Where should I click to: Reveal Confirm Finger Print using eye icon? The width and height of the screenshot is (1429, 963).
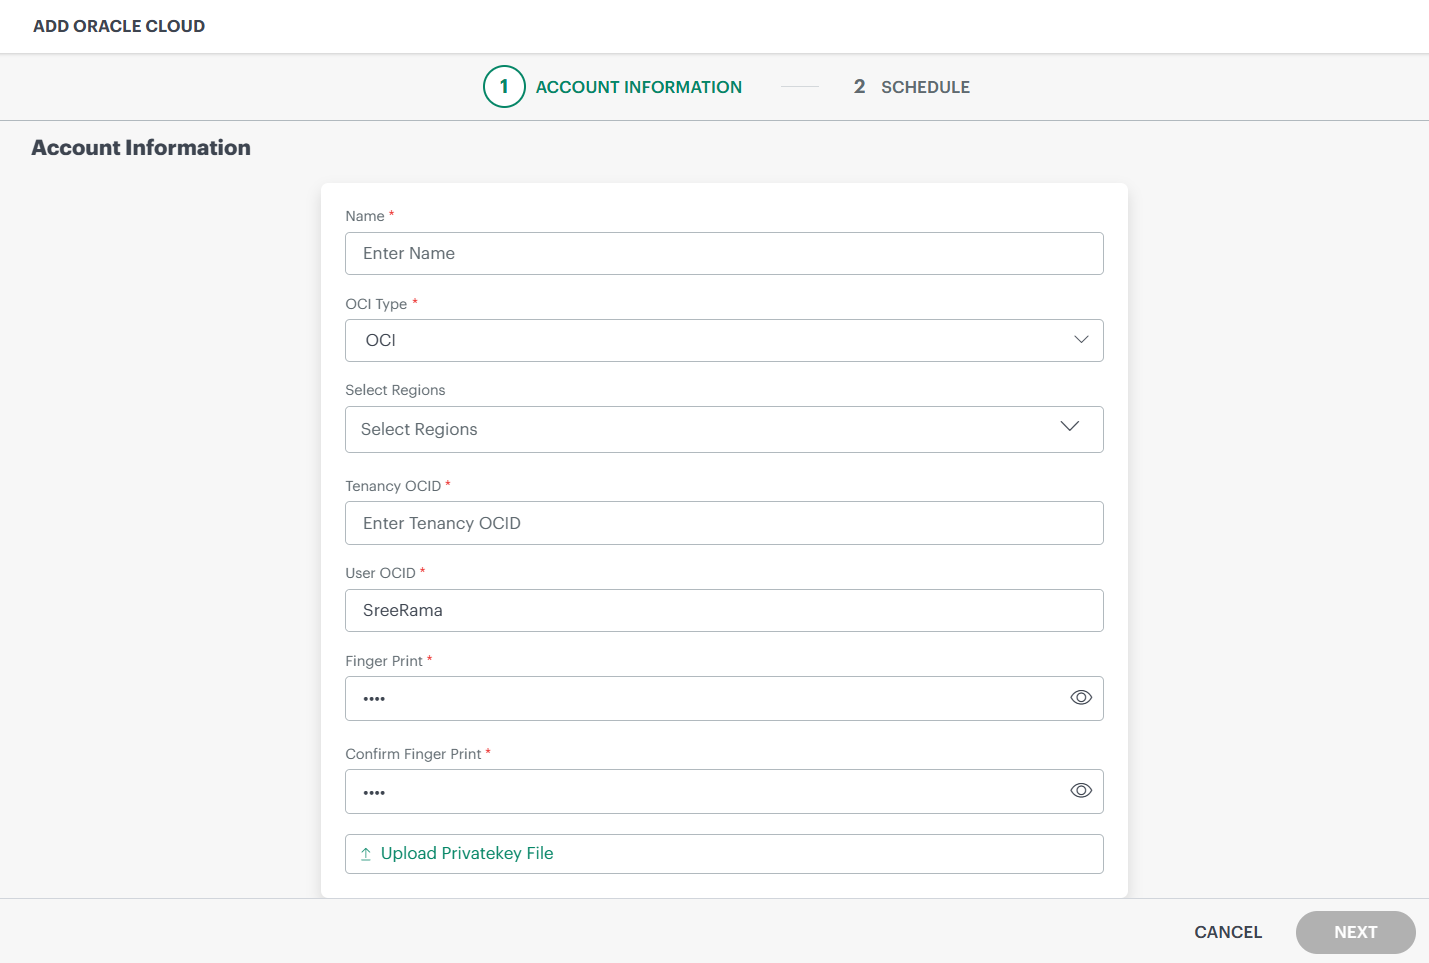tap(1080, 791)
